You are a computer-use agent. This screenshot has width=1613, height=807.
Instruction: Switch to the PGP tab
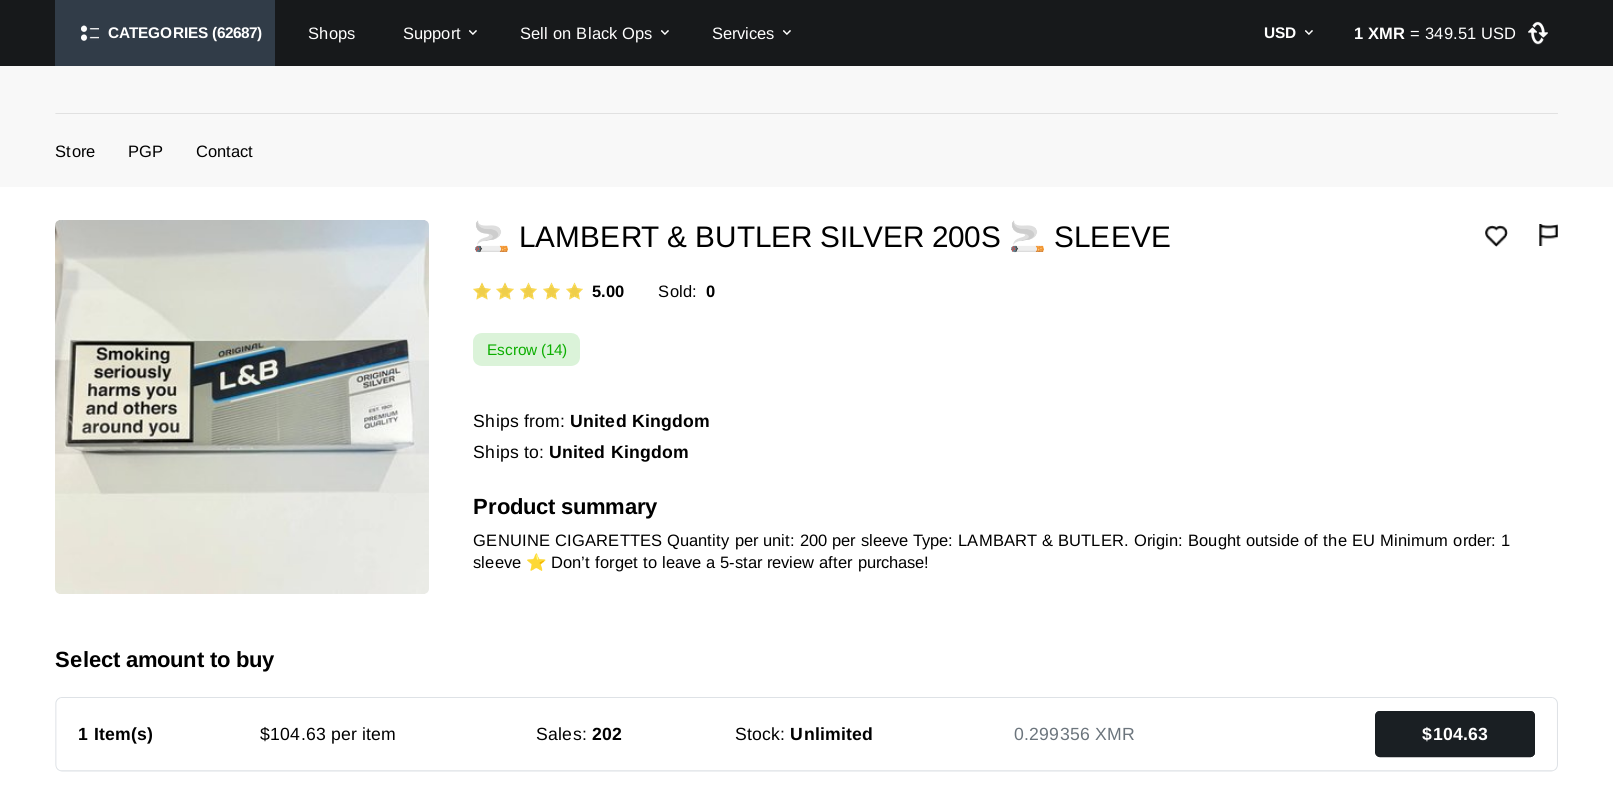[145, 151]
